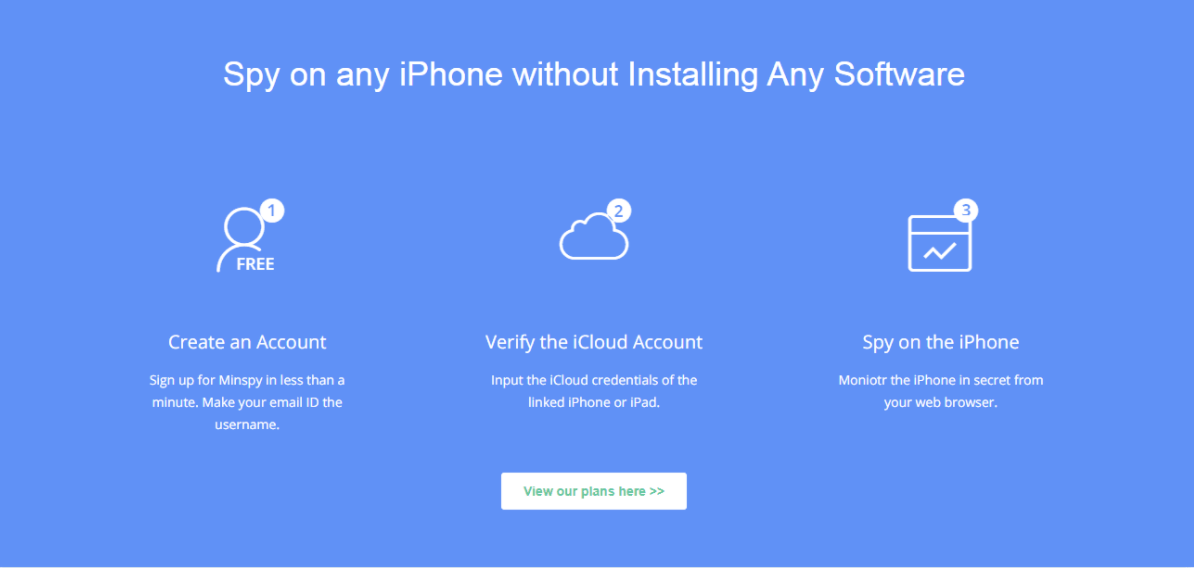Click the 'your web browser' text line

click(x=940, y=403)
